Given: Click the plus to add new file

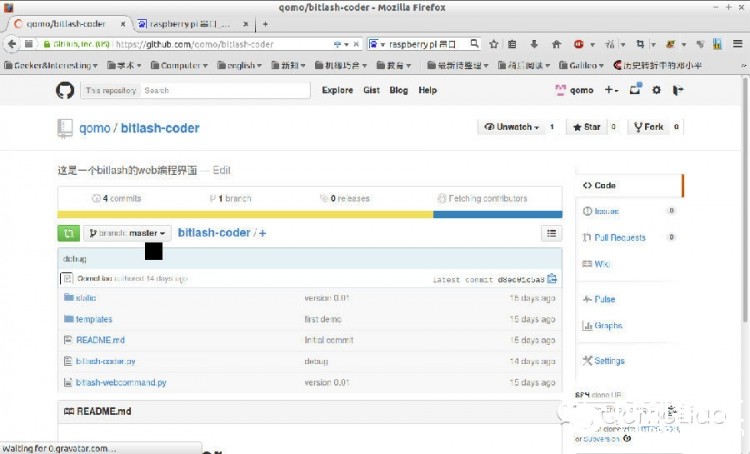Looking at the screenshot, I should pos(263,233).
